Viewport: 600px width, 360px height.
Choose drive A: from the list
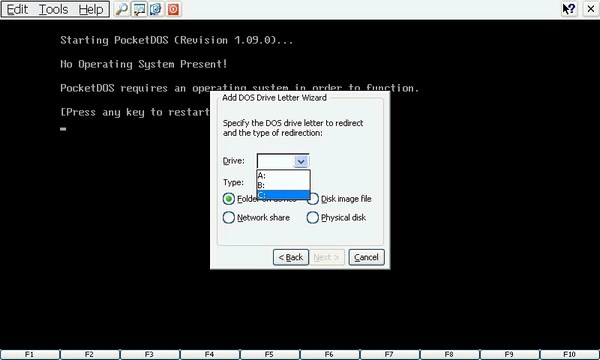pos(283,176)
